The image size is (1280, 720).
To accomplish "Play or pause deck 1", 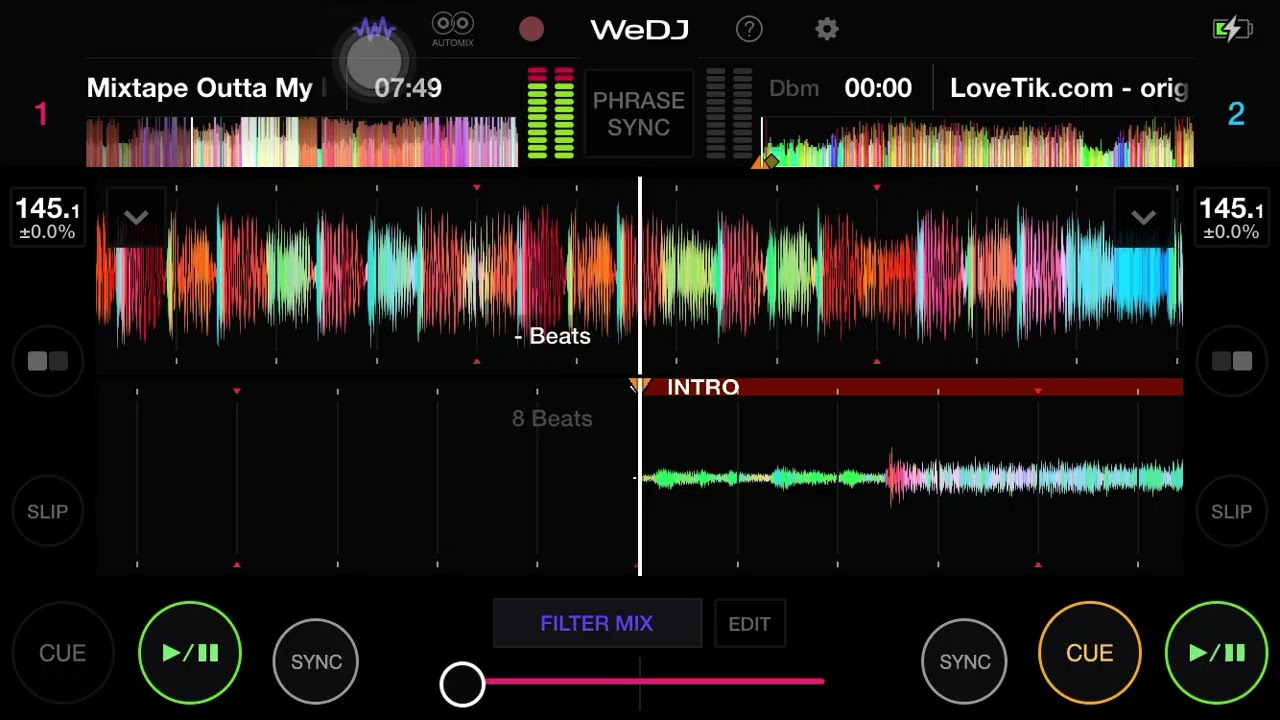I will point(190,653).
